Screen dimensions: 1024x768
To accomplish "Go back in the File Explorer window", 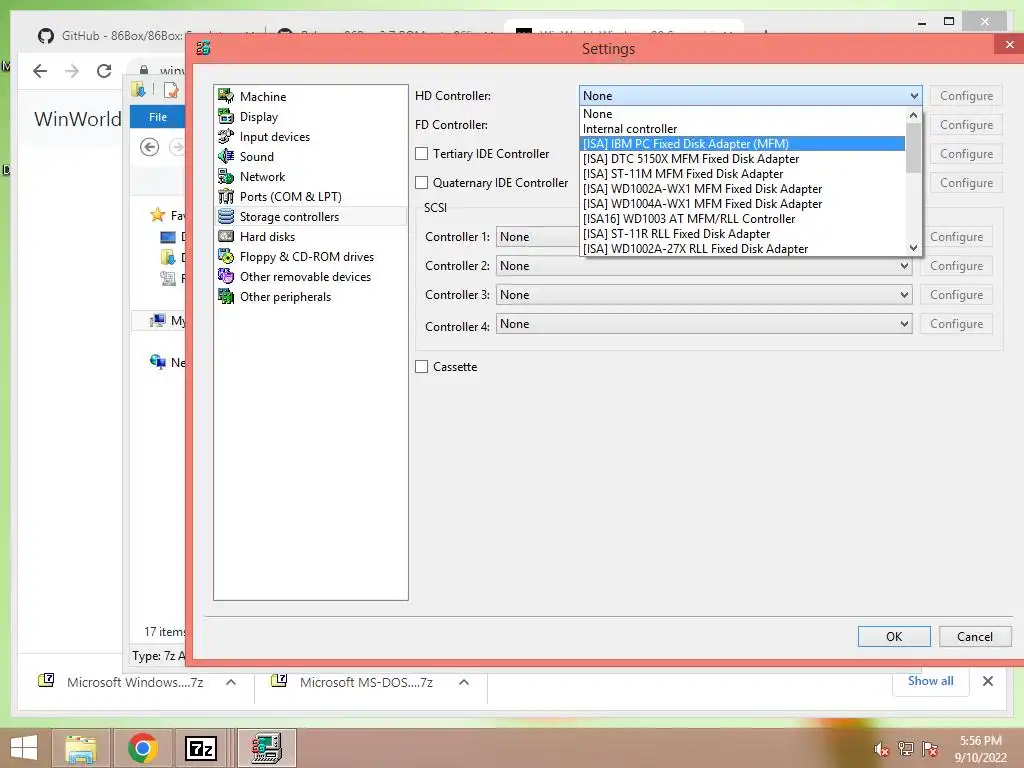I will [150, 147].
